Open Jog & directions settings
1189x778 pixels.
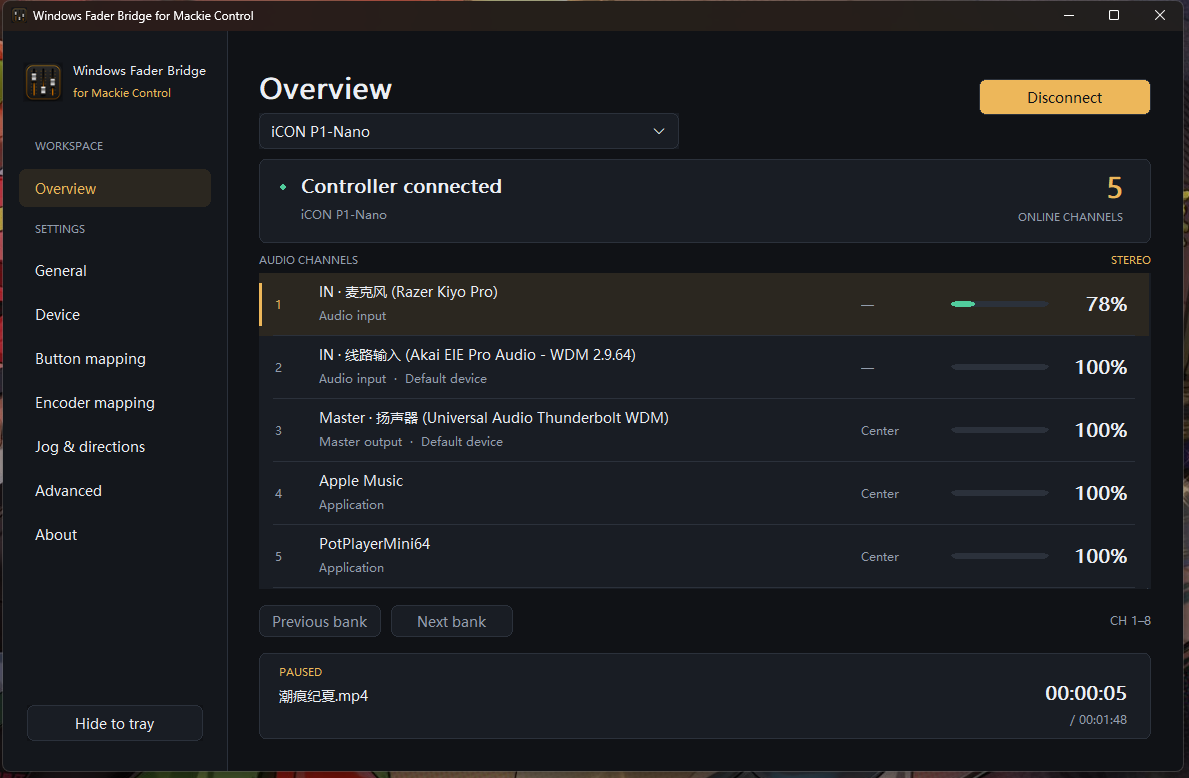tap(115, 447)
